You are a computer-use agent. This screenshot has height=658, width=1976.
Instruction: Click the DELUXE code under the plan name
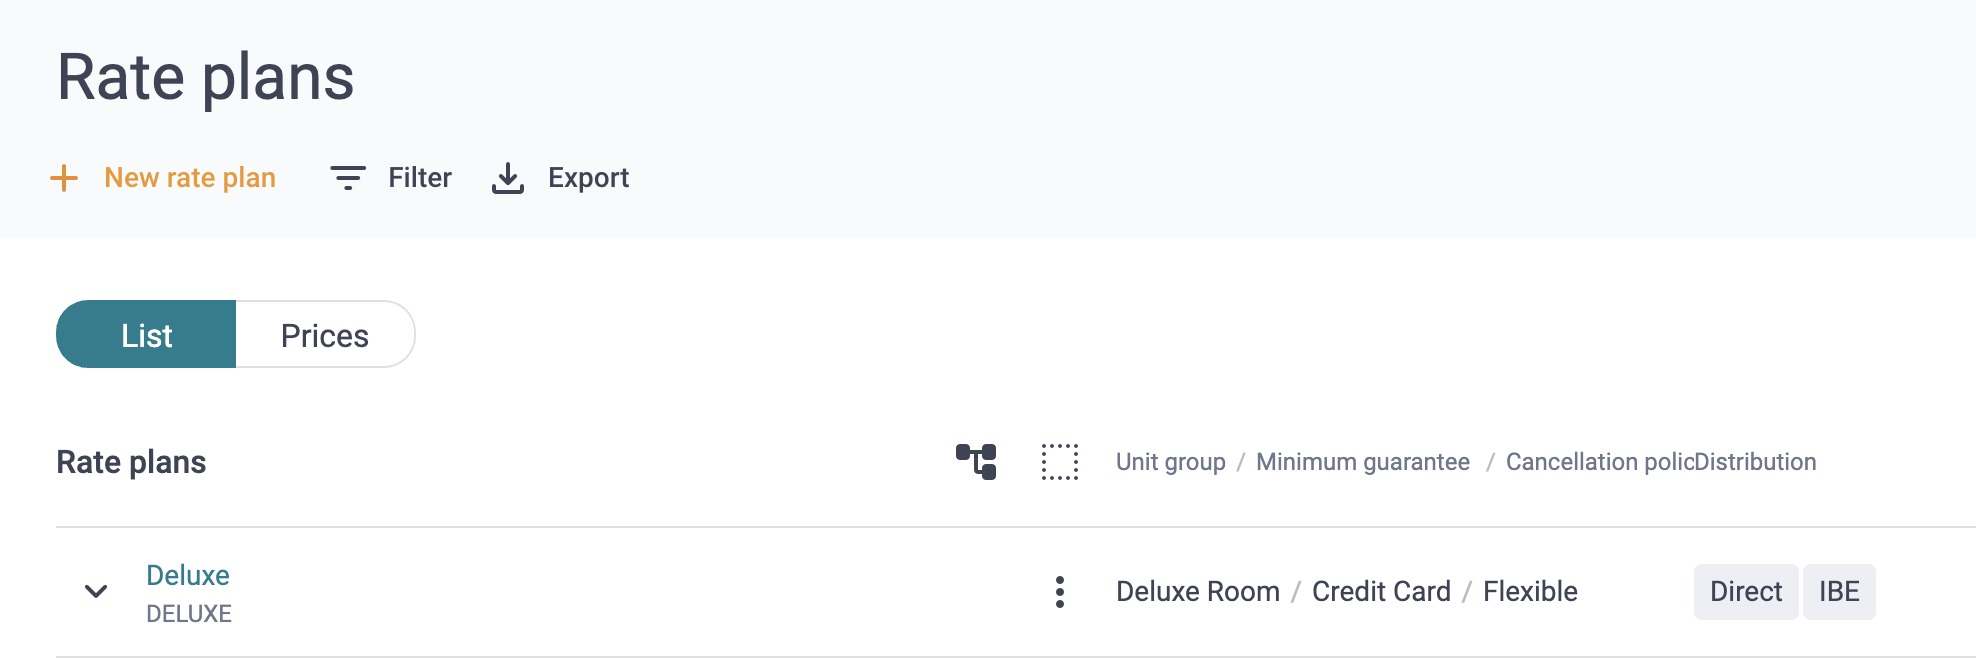(x=189, y=614)
